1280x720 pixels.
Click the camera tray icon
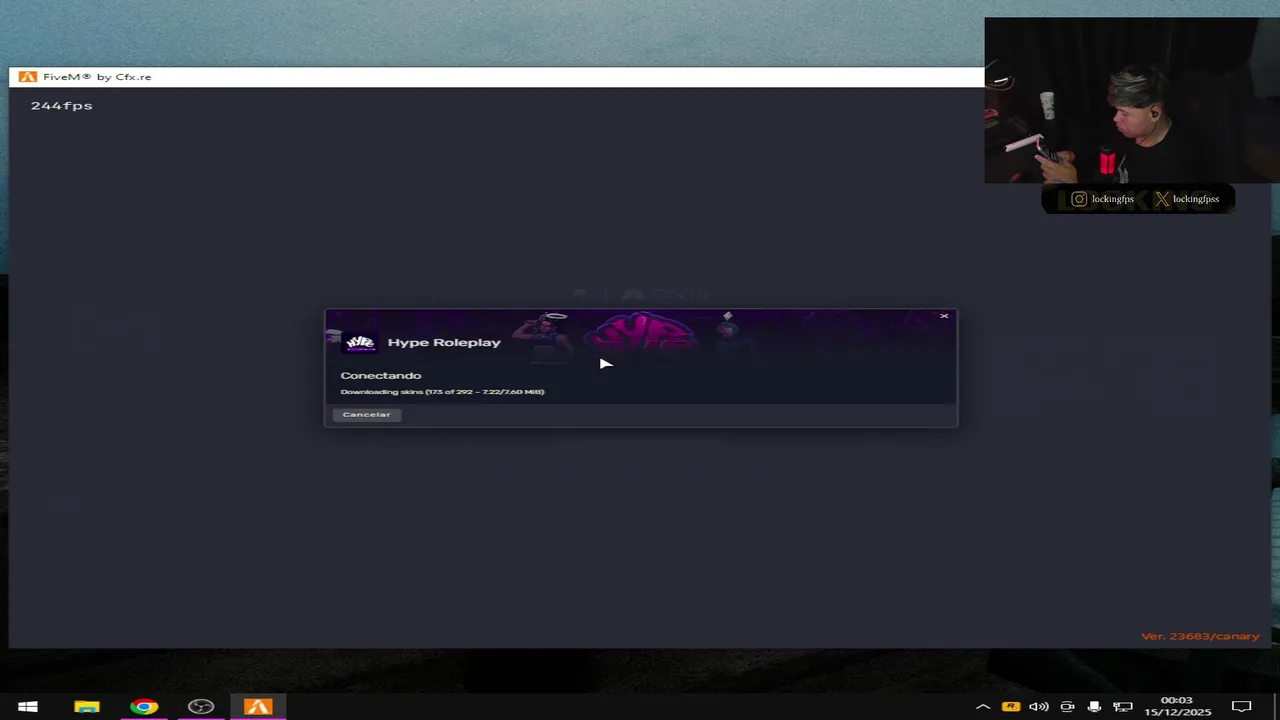(x=1067, y=707)
